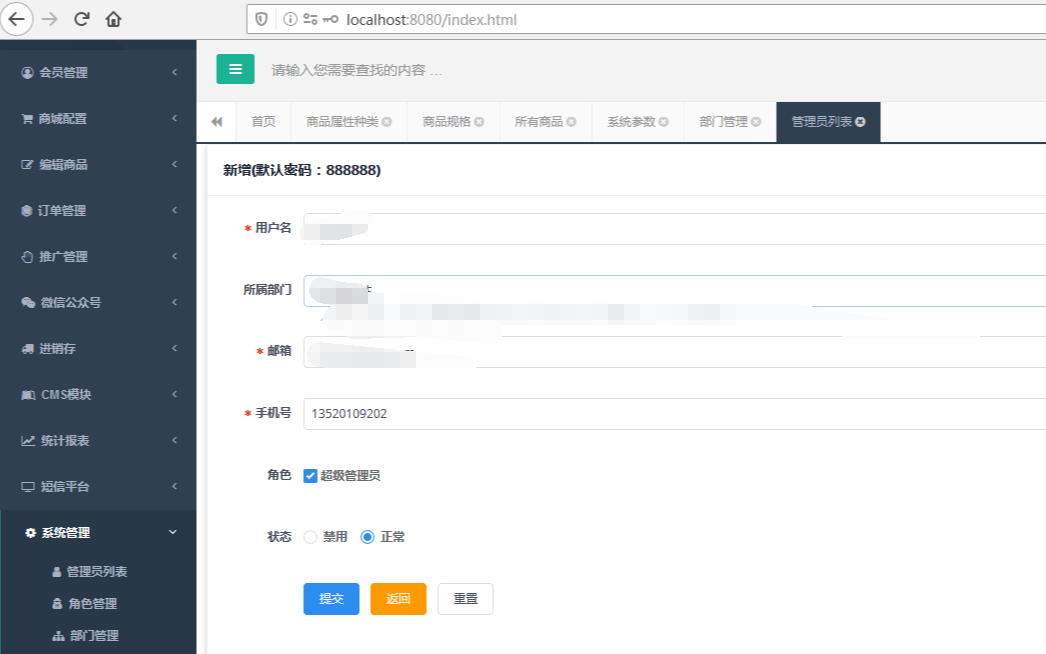Click the 手机号 field showing 13520109202

[674, 414]
